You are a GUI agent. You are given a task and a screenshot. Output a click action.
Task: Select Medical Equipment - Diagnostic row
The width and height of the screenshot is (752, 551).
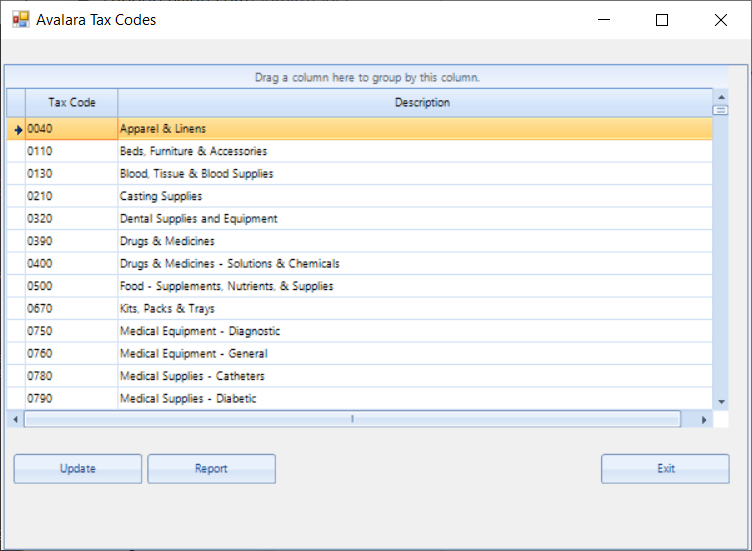(x=360, y=331)
